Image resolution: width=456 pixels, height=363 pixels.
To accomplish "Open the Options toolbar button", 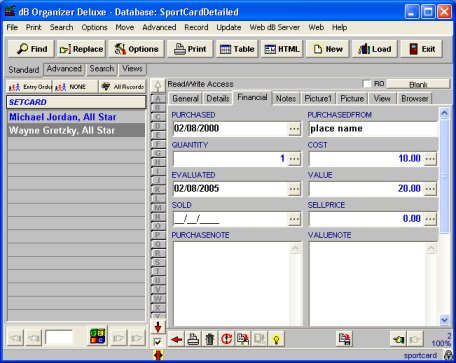I will (x=136, y=49).
